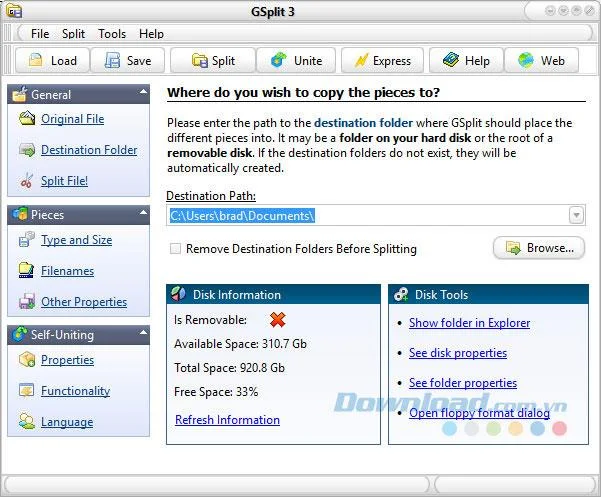Click the Free Space: 33% text
This screenshot has height=497, width=601.
click(216, 392)
